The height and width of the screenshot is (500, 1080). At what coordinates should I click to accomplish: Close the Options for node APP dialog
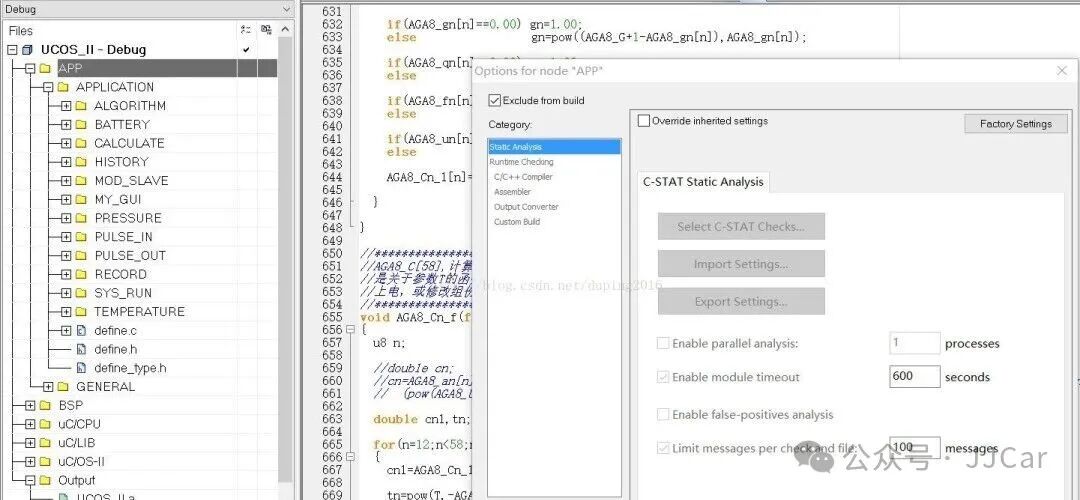[x=1061, y=70]
